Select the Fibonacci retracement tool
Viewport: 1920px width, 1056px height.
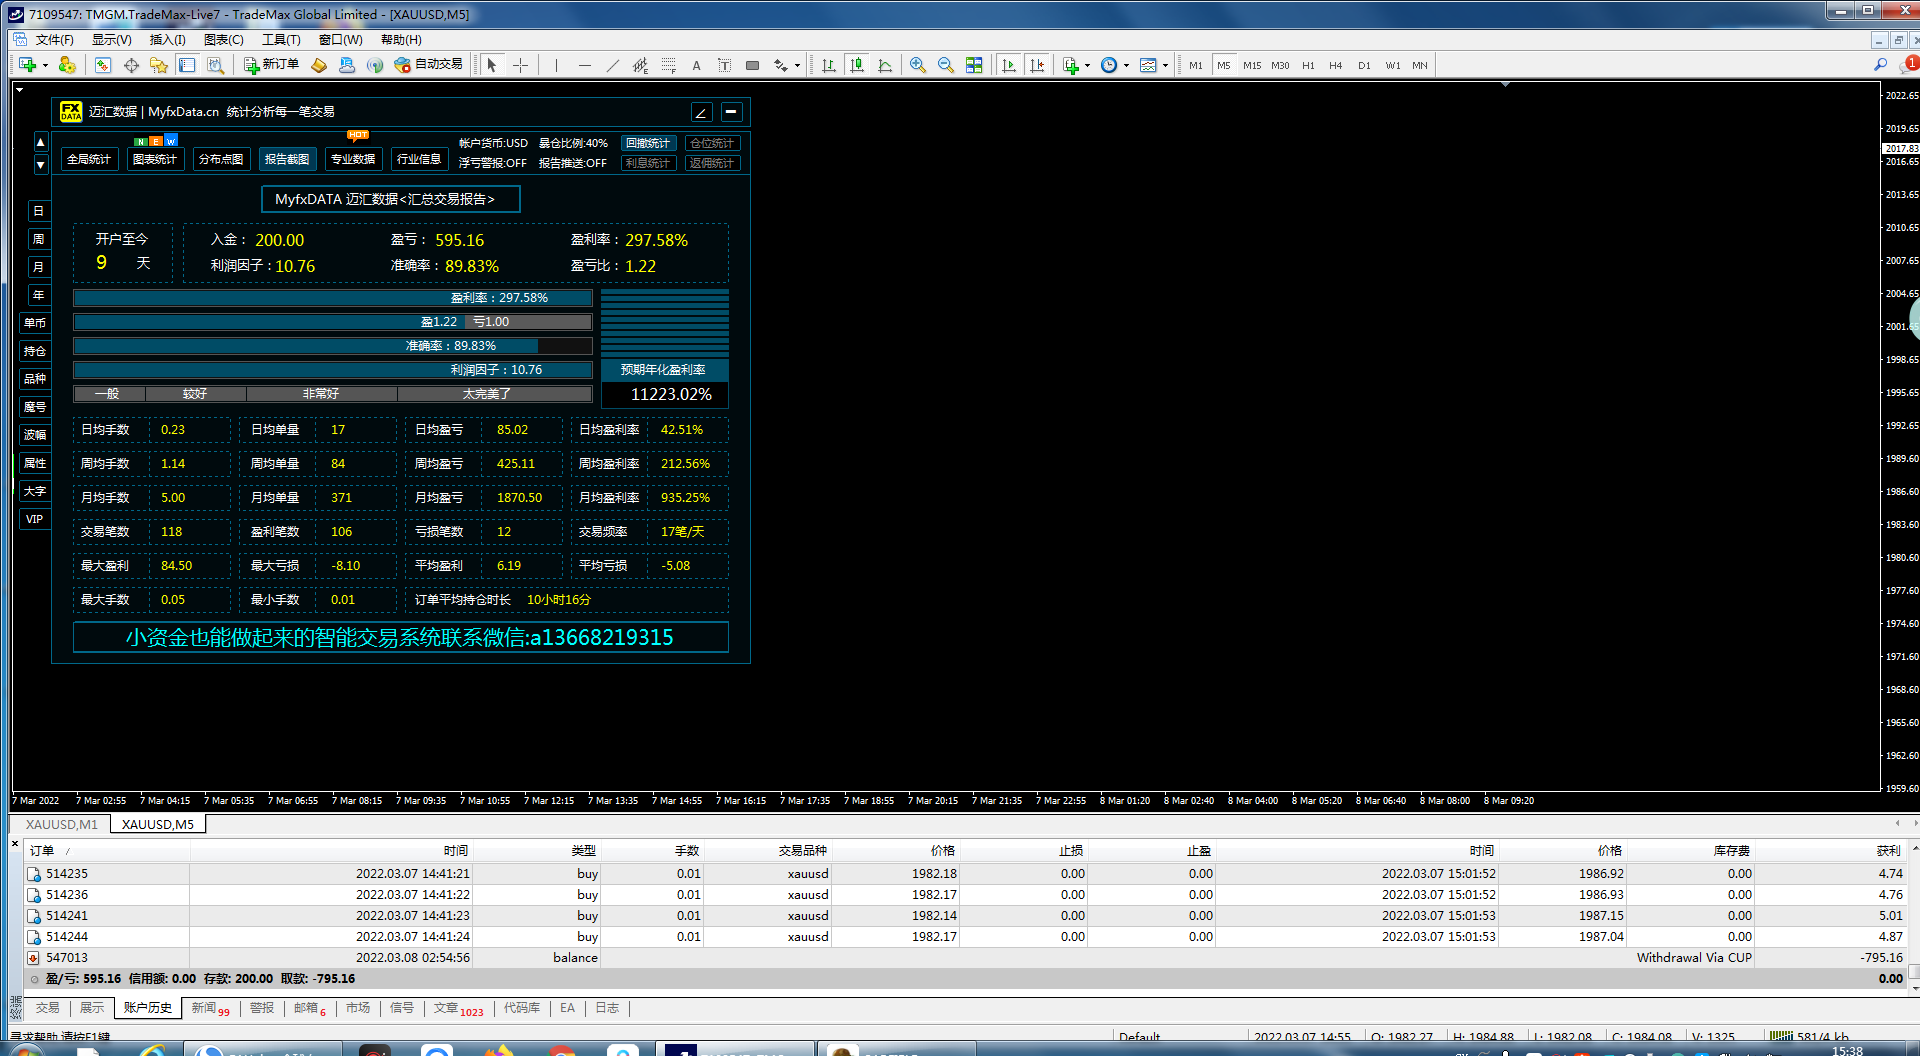point(669,65)
